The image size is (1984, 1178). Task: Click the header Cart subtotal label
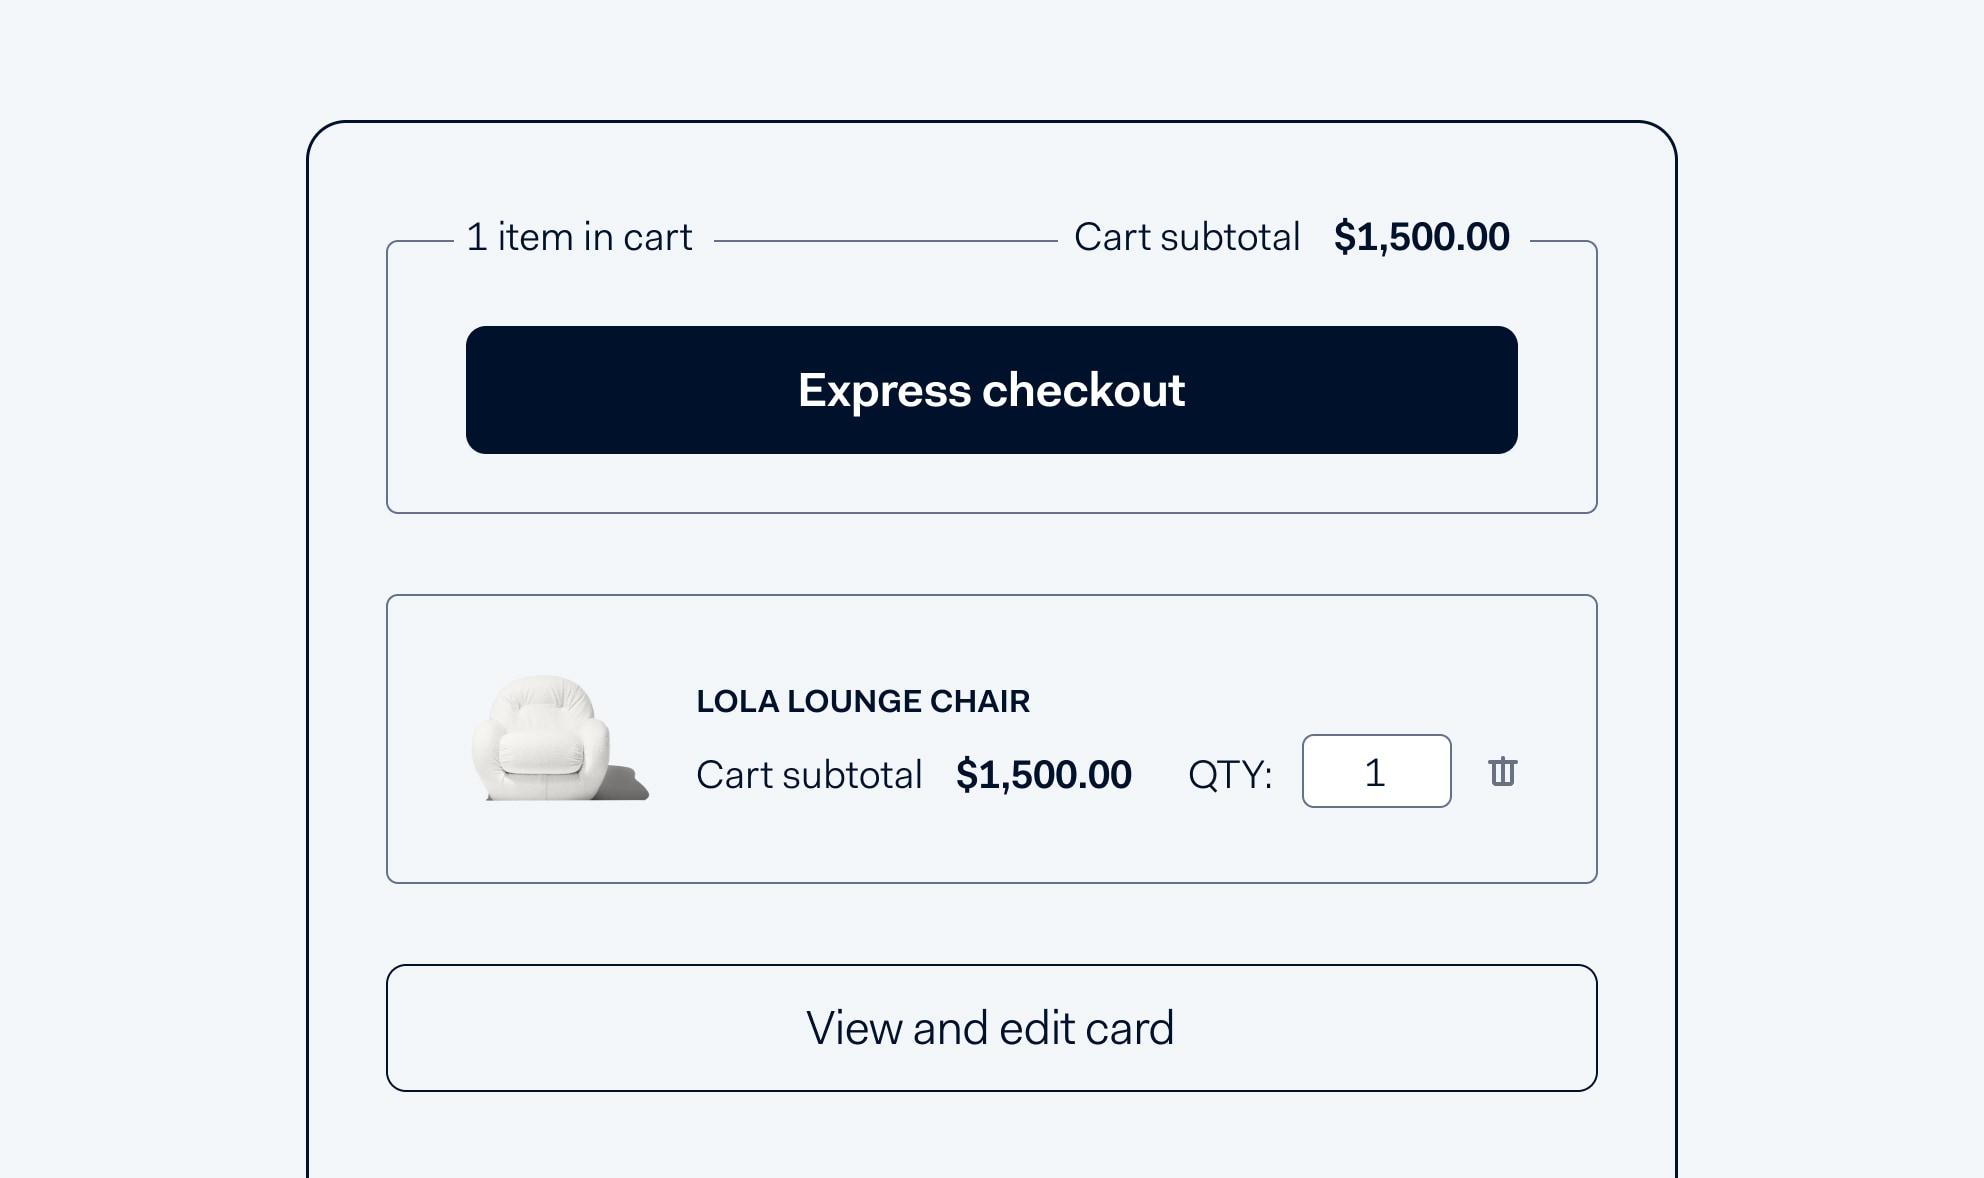coord(1187,238)
